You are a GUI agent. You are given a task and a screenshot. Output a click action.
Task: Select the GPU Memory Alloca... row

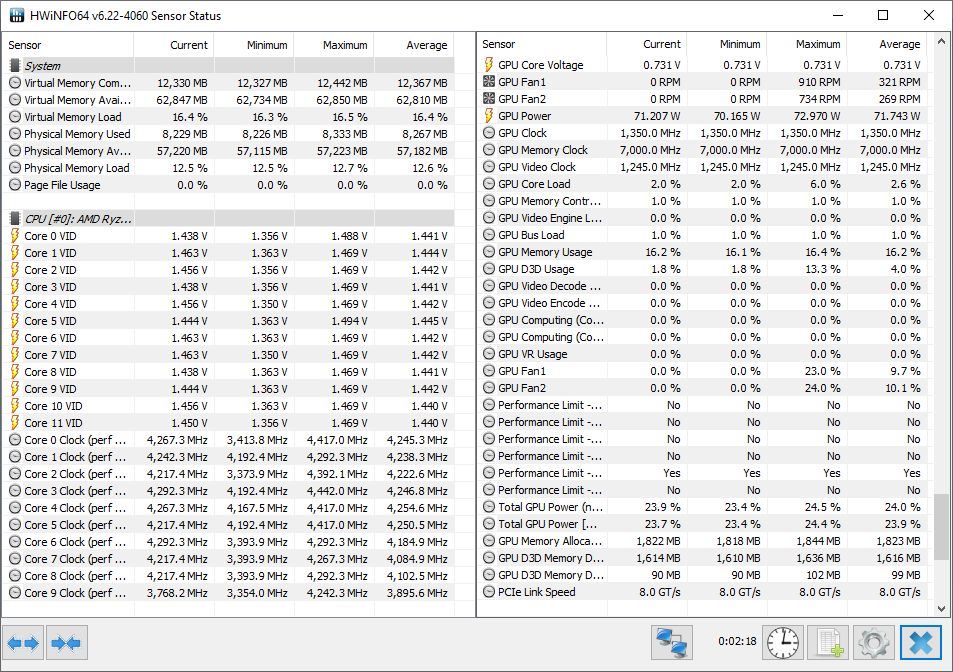[x=703, y=541]
